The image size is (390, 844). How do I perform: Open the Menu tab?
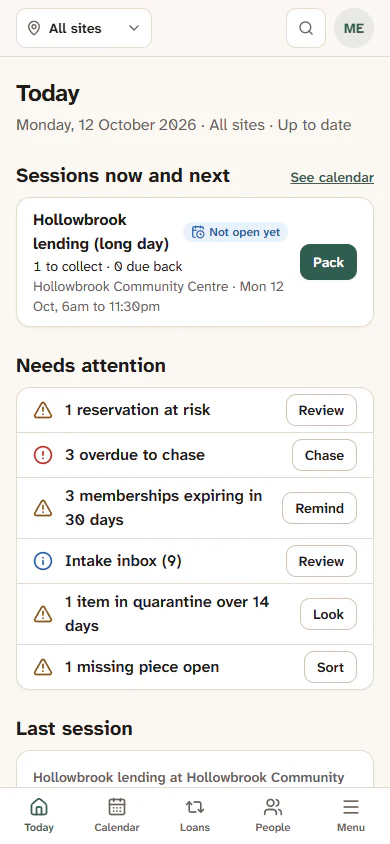(x=351, y=815)
